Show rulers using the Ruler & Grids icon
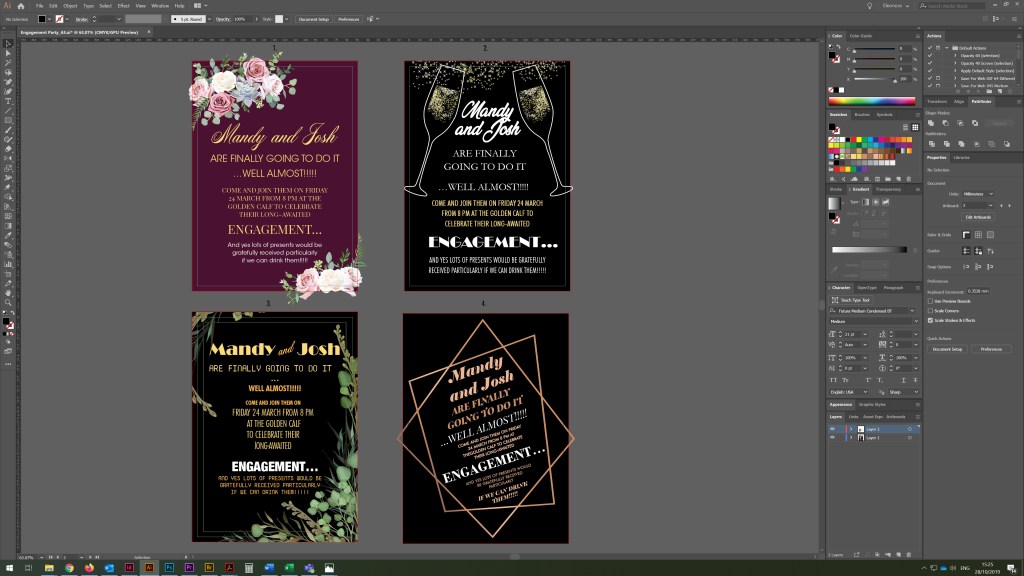Image resolution: width=1024 pixels, height=576 pixels. (x=966, y=234)
